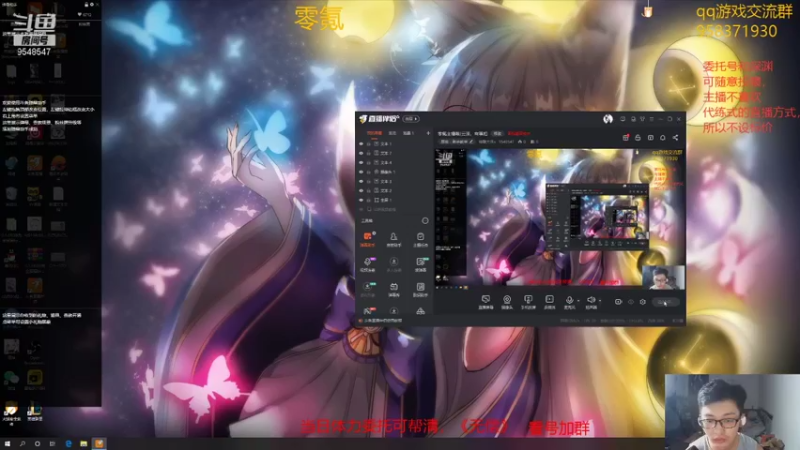Switch to the first red scene tab

[x=374, y=133]
